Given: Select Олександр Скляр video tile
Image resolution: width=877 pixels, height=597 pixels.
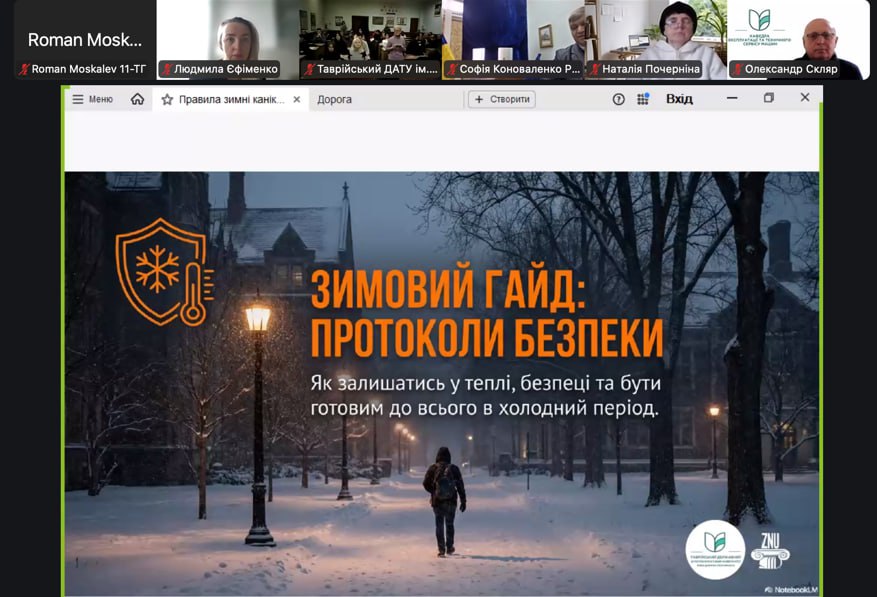Looking at the screenshot, I should 798,39.
